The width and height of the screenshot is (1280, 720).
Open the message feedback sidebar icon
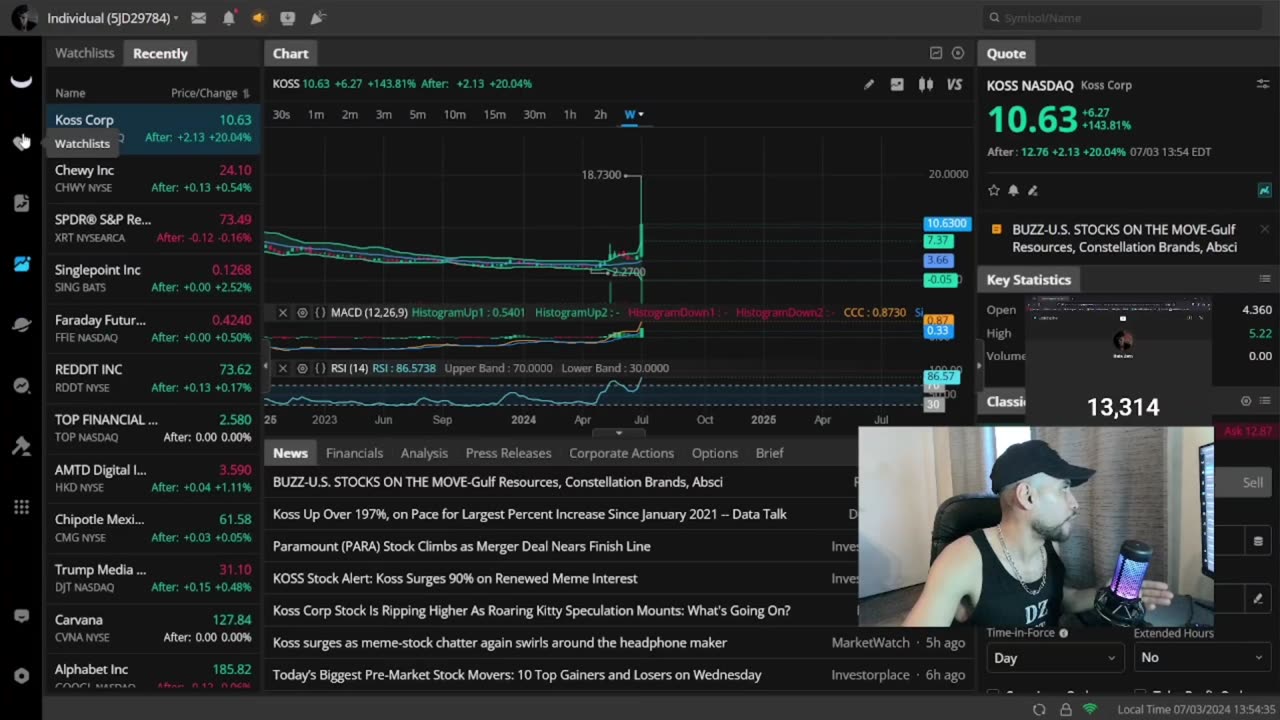tap(21, 617)
